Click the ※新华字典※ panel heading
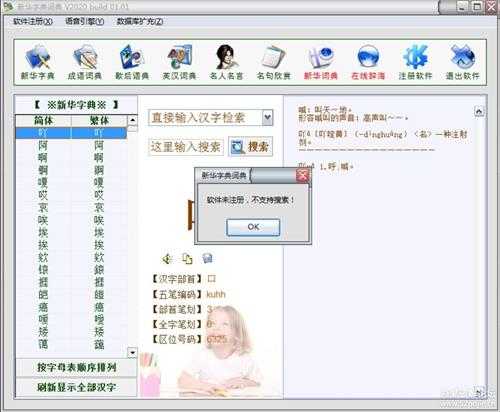This screenshot has width=500, height=412. coord(76,105)
